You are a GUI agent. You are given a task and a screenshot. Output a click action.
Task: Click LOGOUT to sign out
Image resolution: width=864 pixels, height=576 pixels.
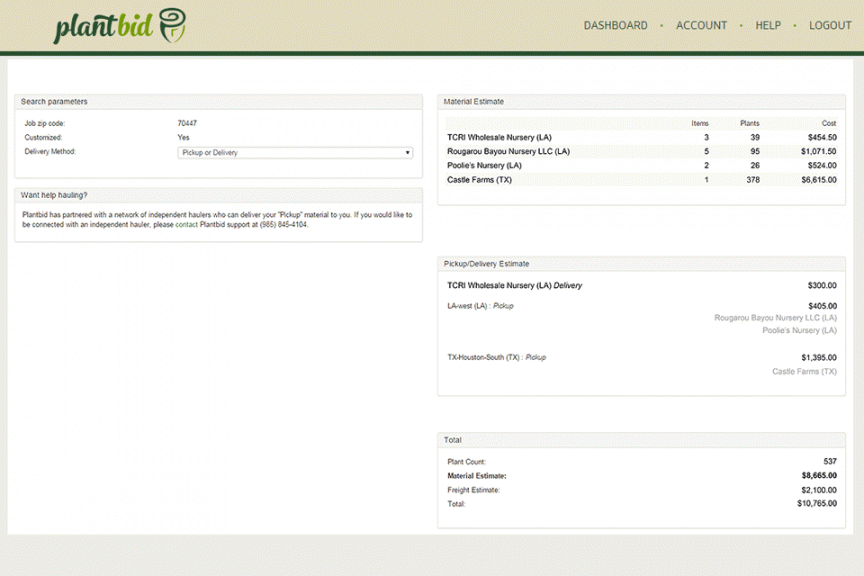(830, 25)
